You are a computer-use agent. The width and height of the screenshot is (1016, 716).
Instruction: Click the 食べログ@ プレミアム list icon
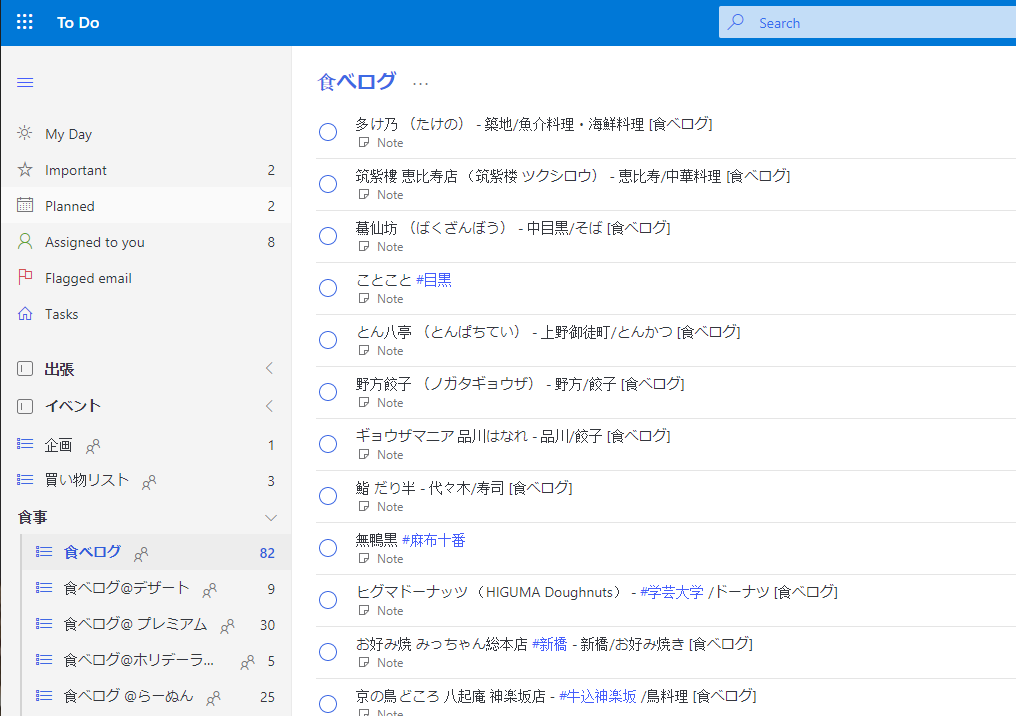43,623
